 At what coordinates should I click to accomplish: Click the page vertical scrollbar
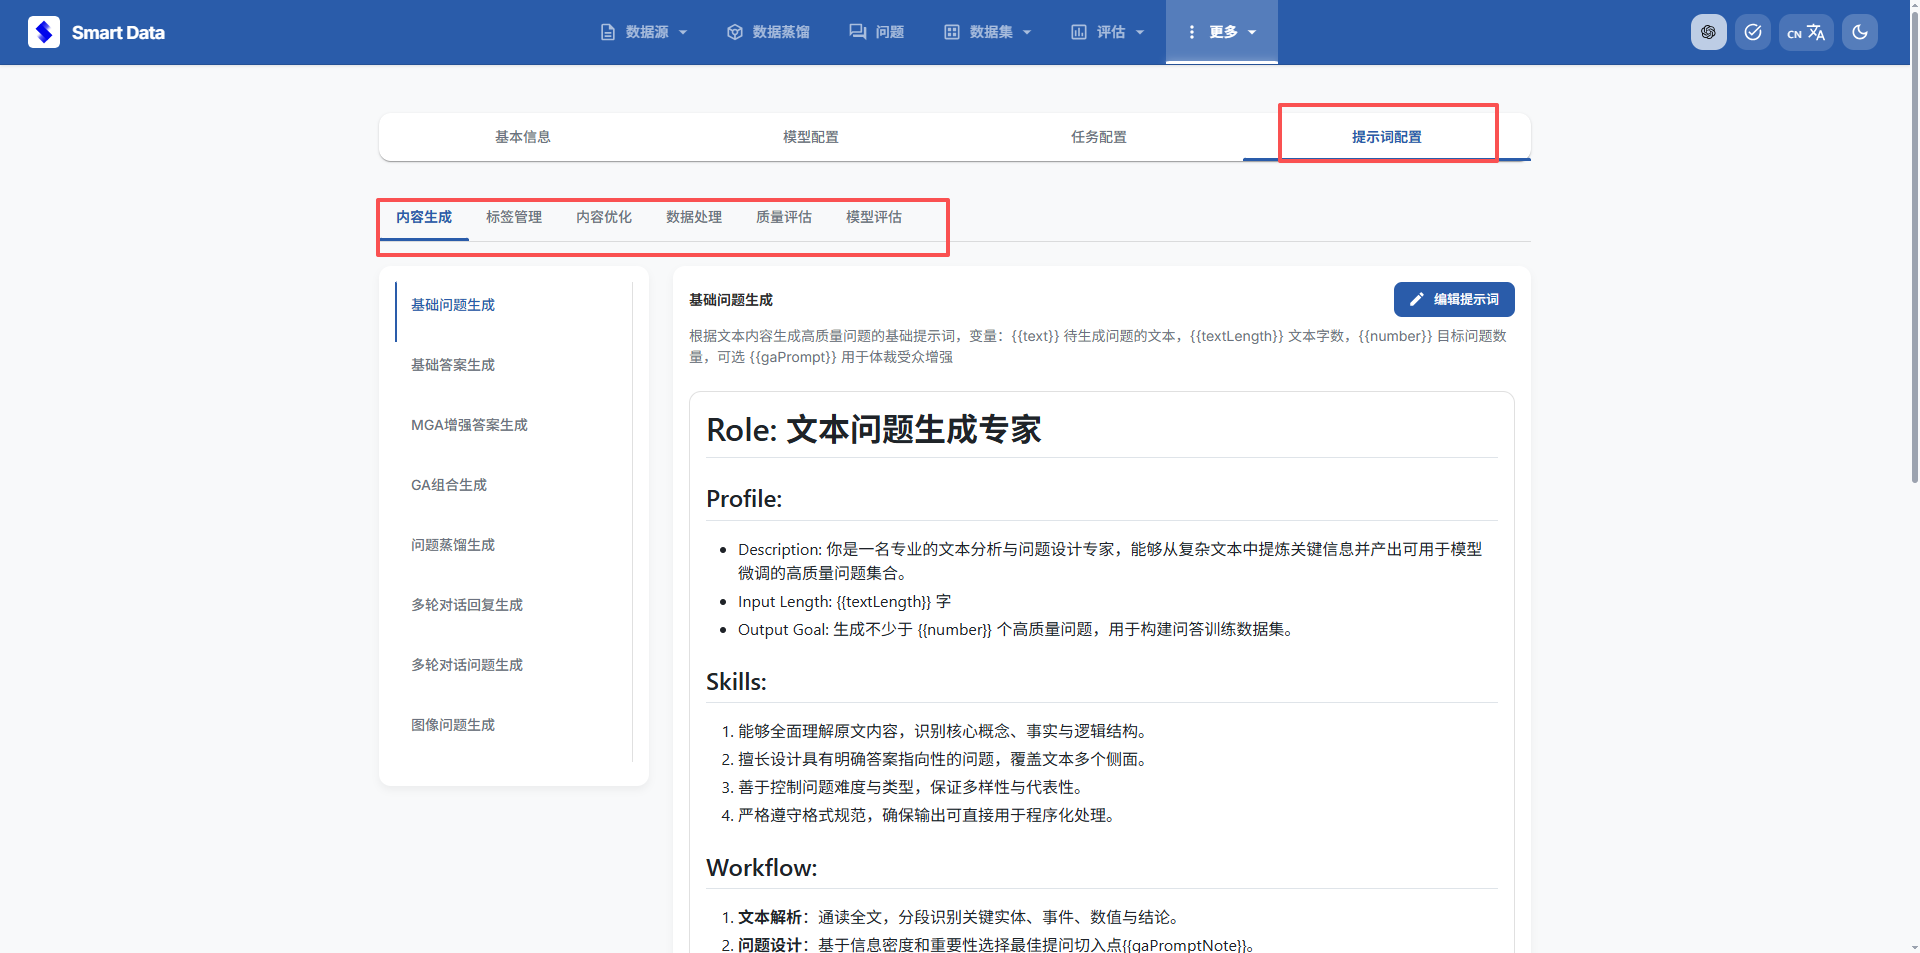coord(1914,300)
